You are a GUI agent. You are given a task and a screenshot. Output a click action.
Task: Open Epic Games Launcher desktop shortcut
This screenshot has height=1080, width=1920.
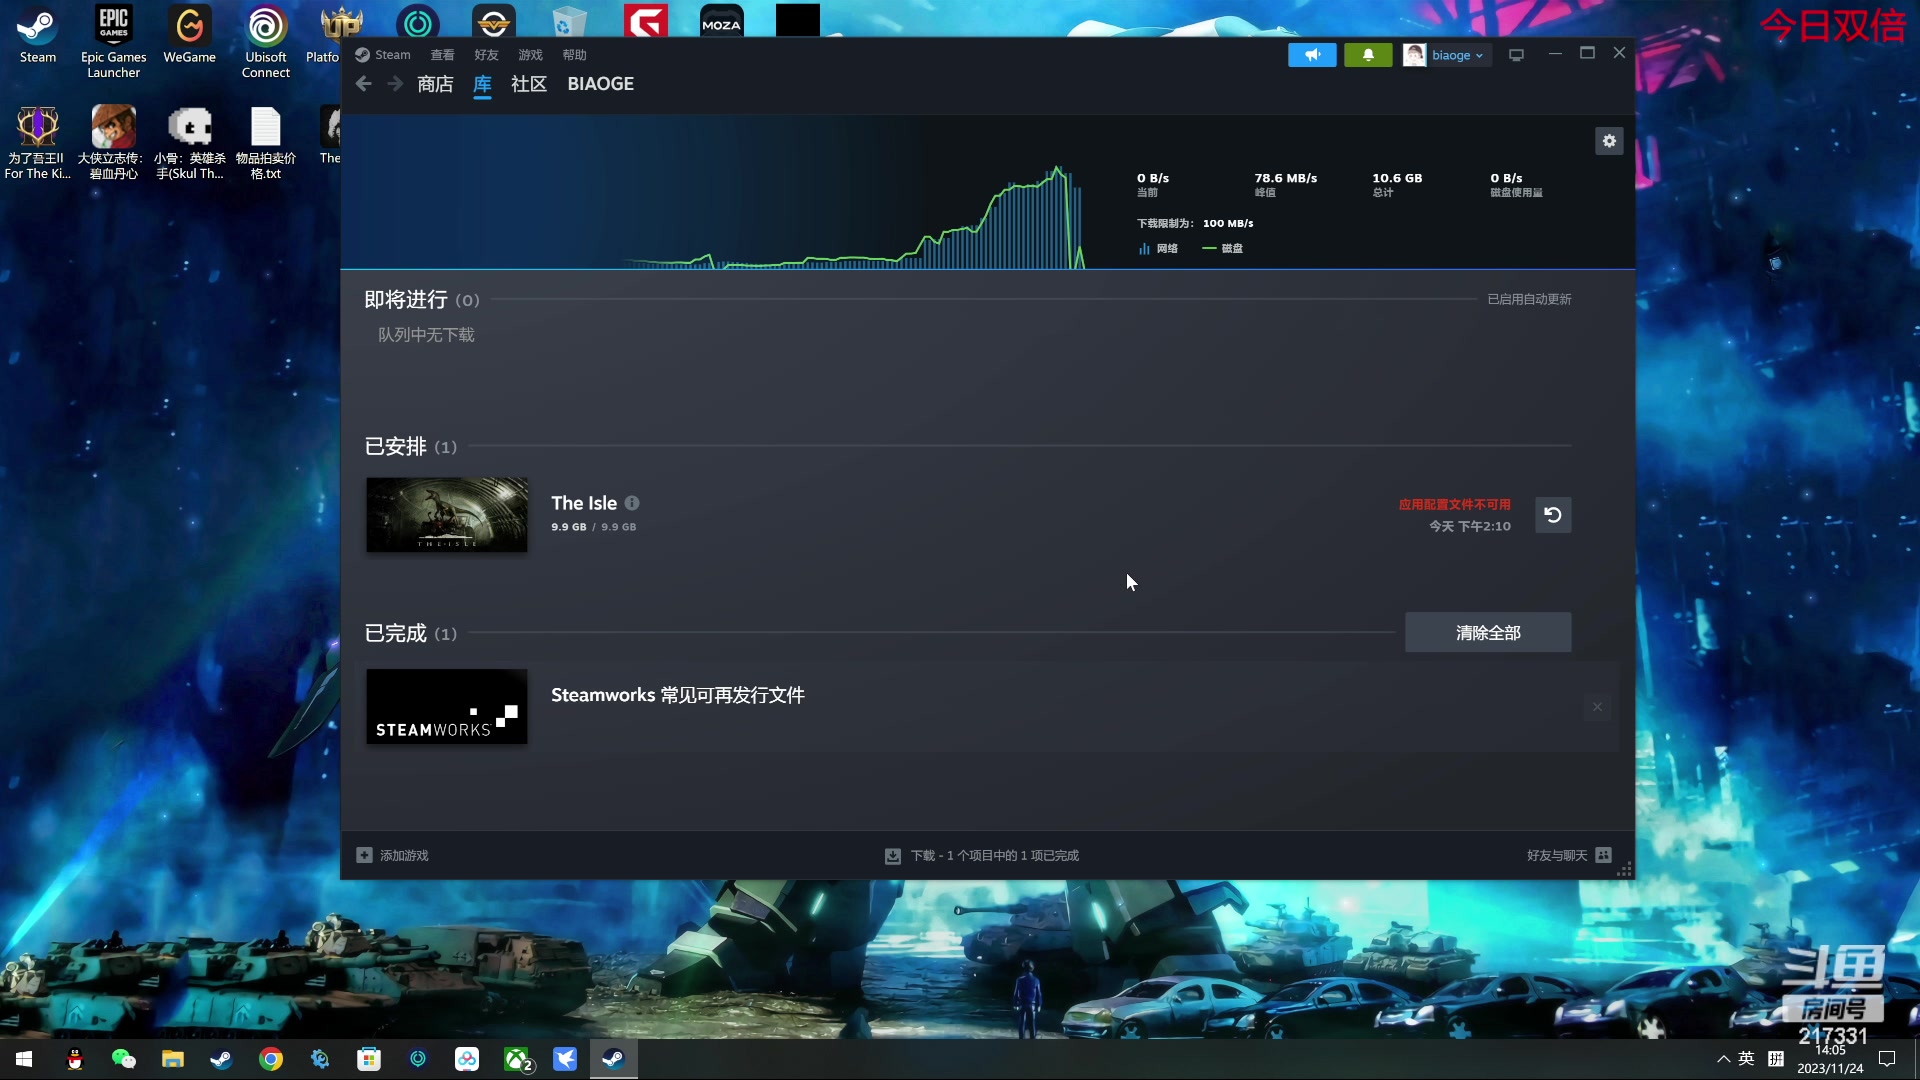[114, 42]
